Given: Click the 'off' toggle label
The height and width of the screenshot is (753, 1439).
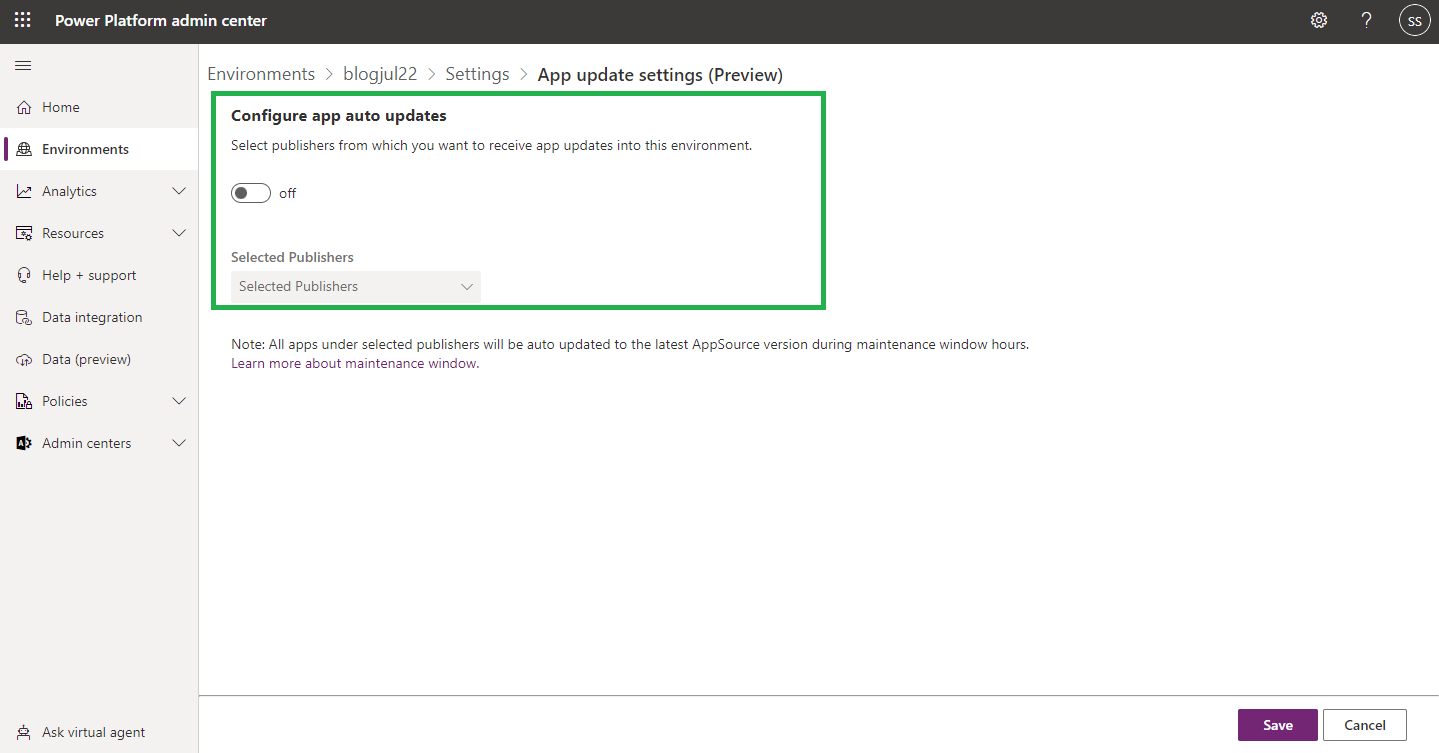Looking at the screenshot, I should (x=288, y=194).
